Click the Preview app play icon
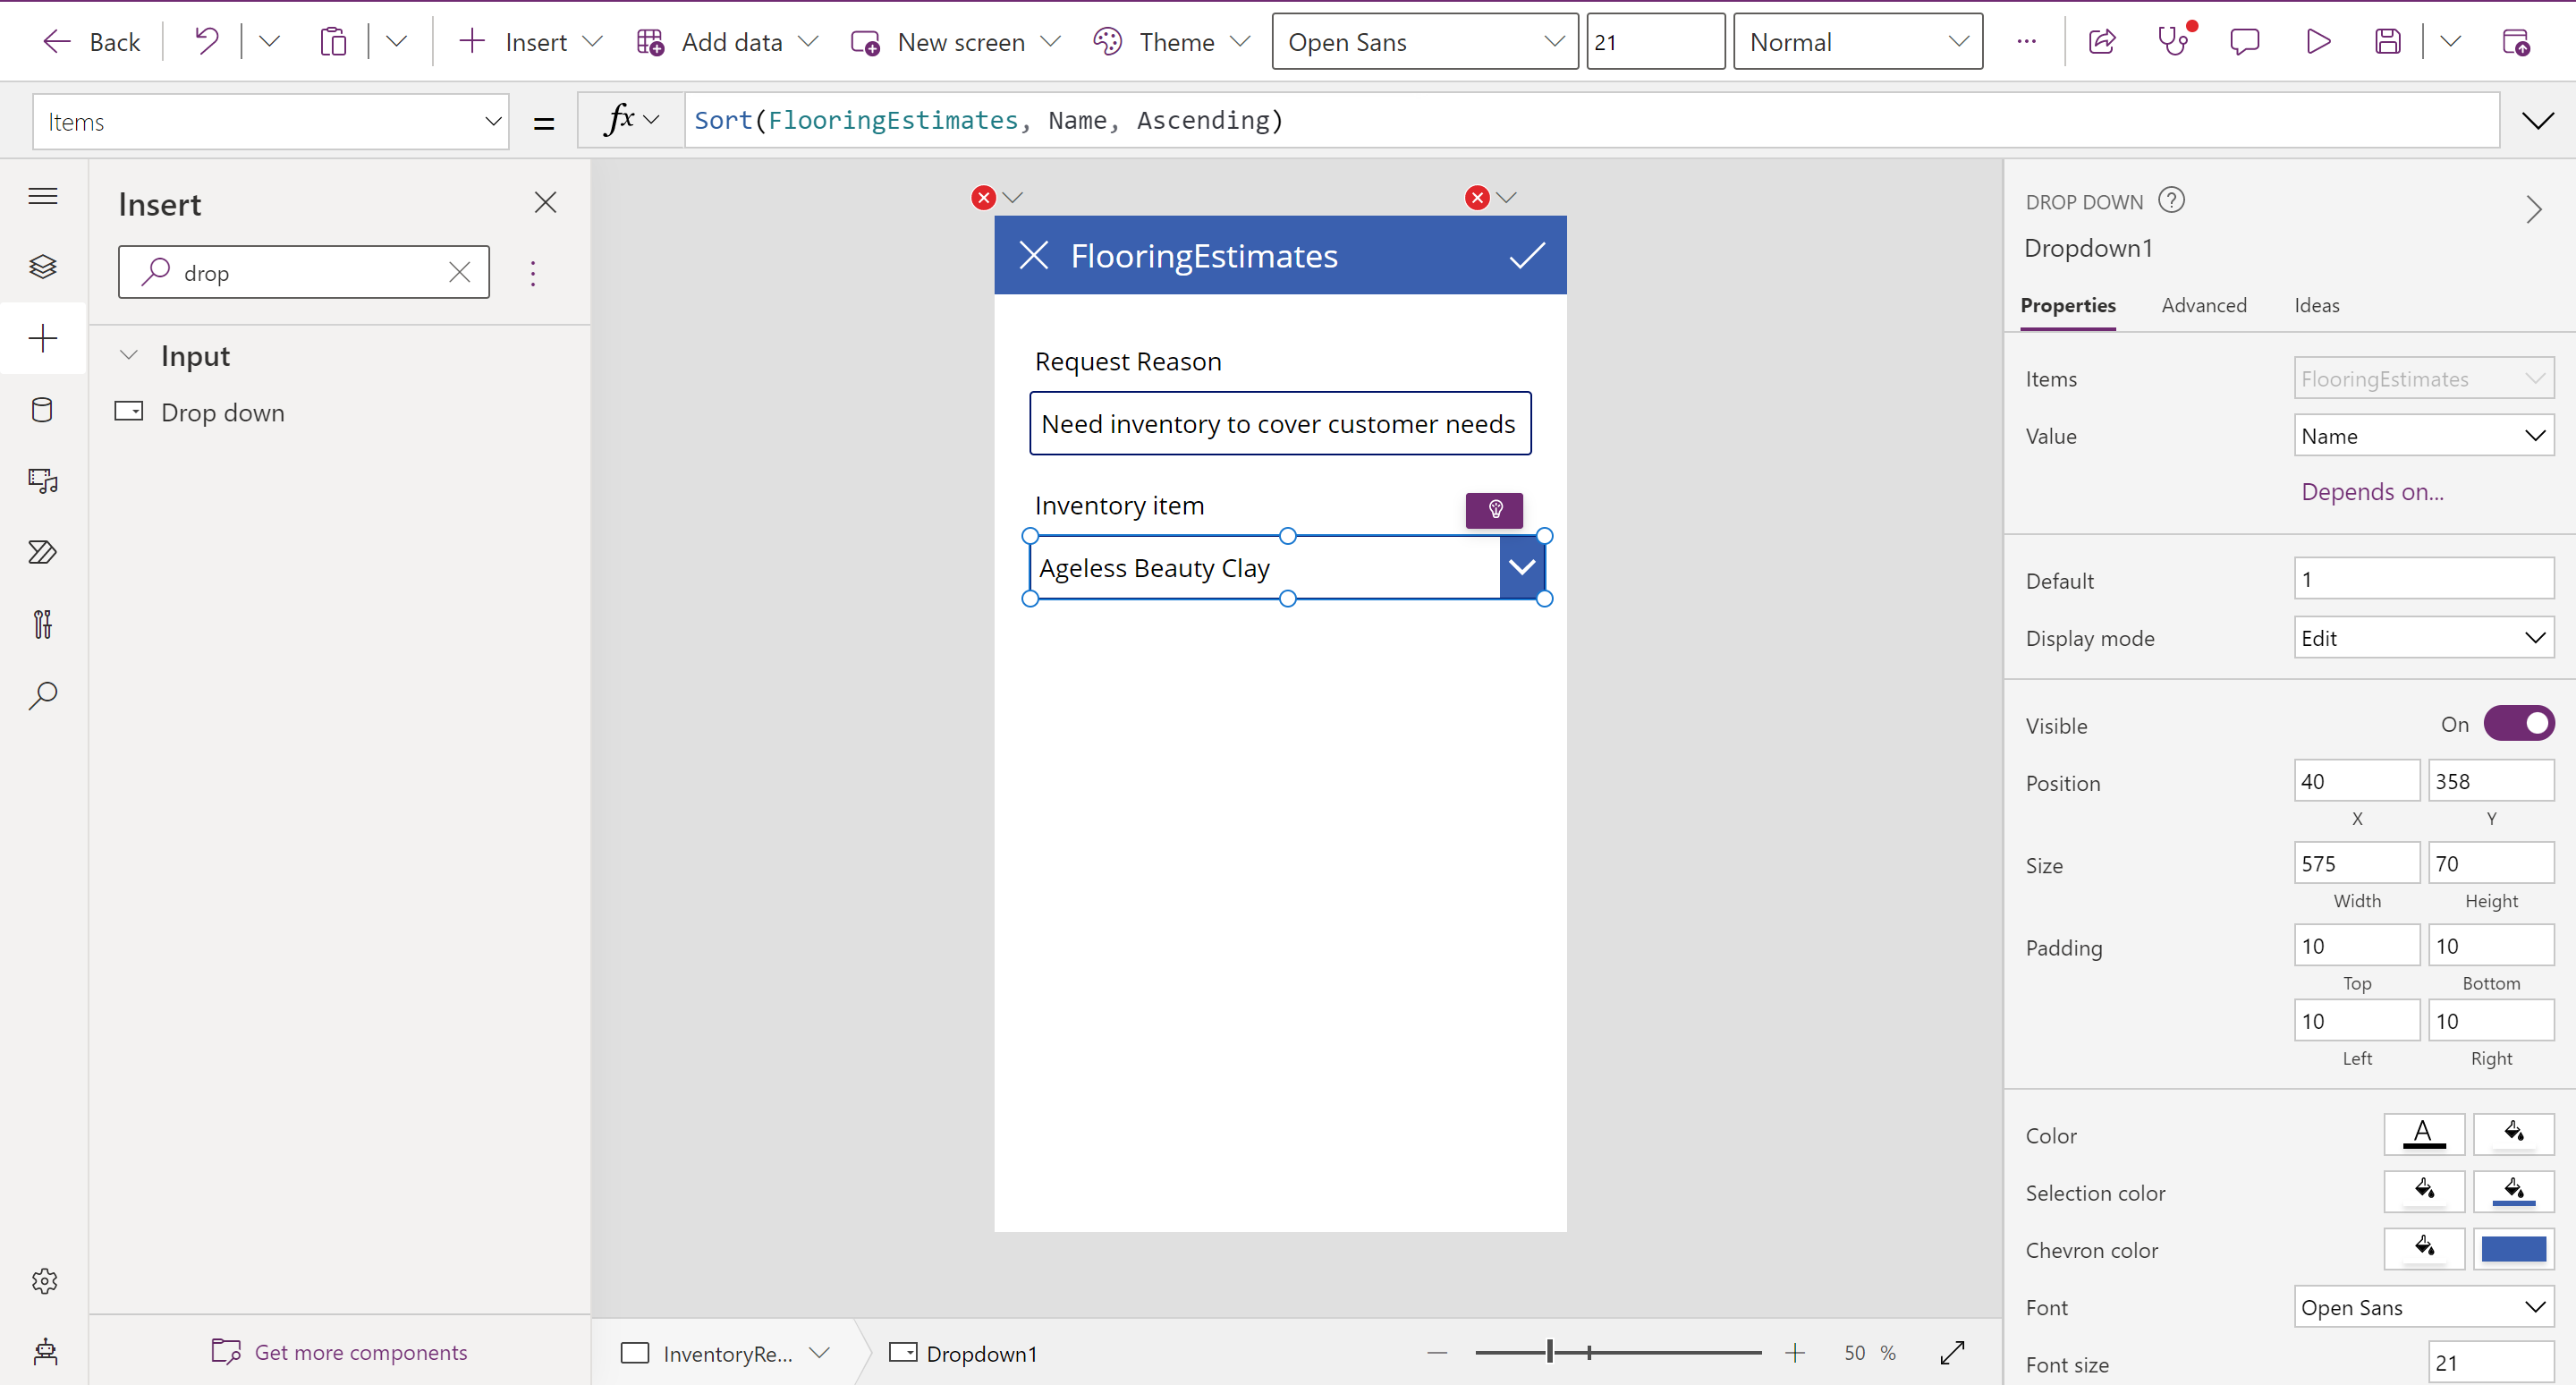Image resolution: width=2576 pixels, height=1385 pixels. 2317,41
